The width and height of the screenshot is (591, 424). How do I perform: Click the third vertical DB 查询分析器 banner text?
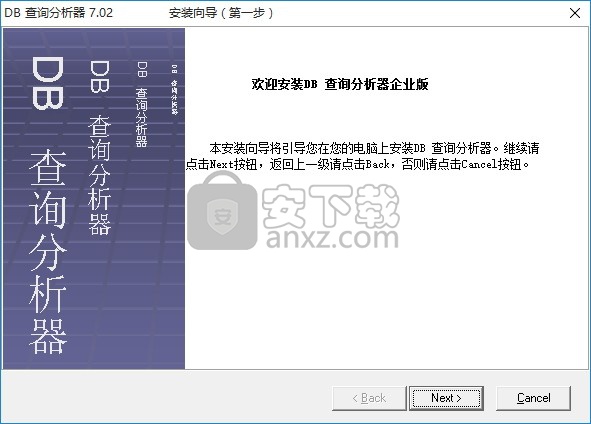142,104
